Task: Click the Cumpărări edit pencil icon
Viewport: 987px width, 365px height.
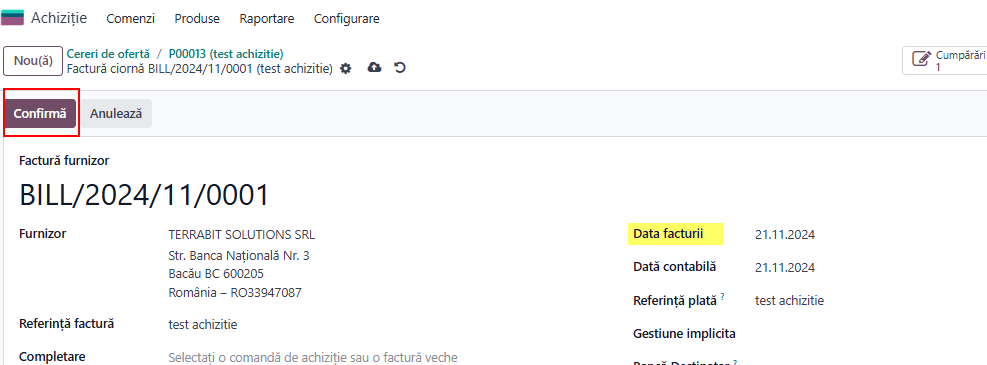Action: click(x=921, y=60)
